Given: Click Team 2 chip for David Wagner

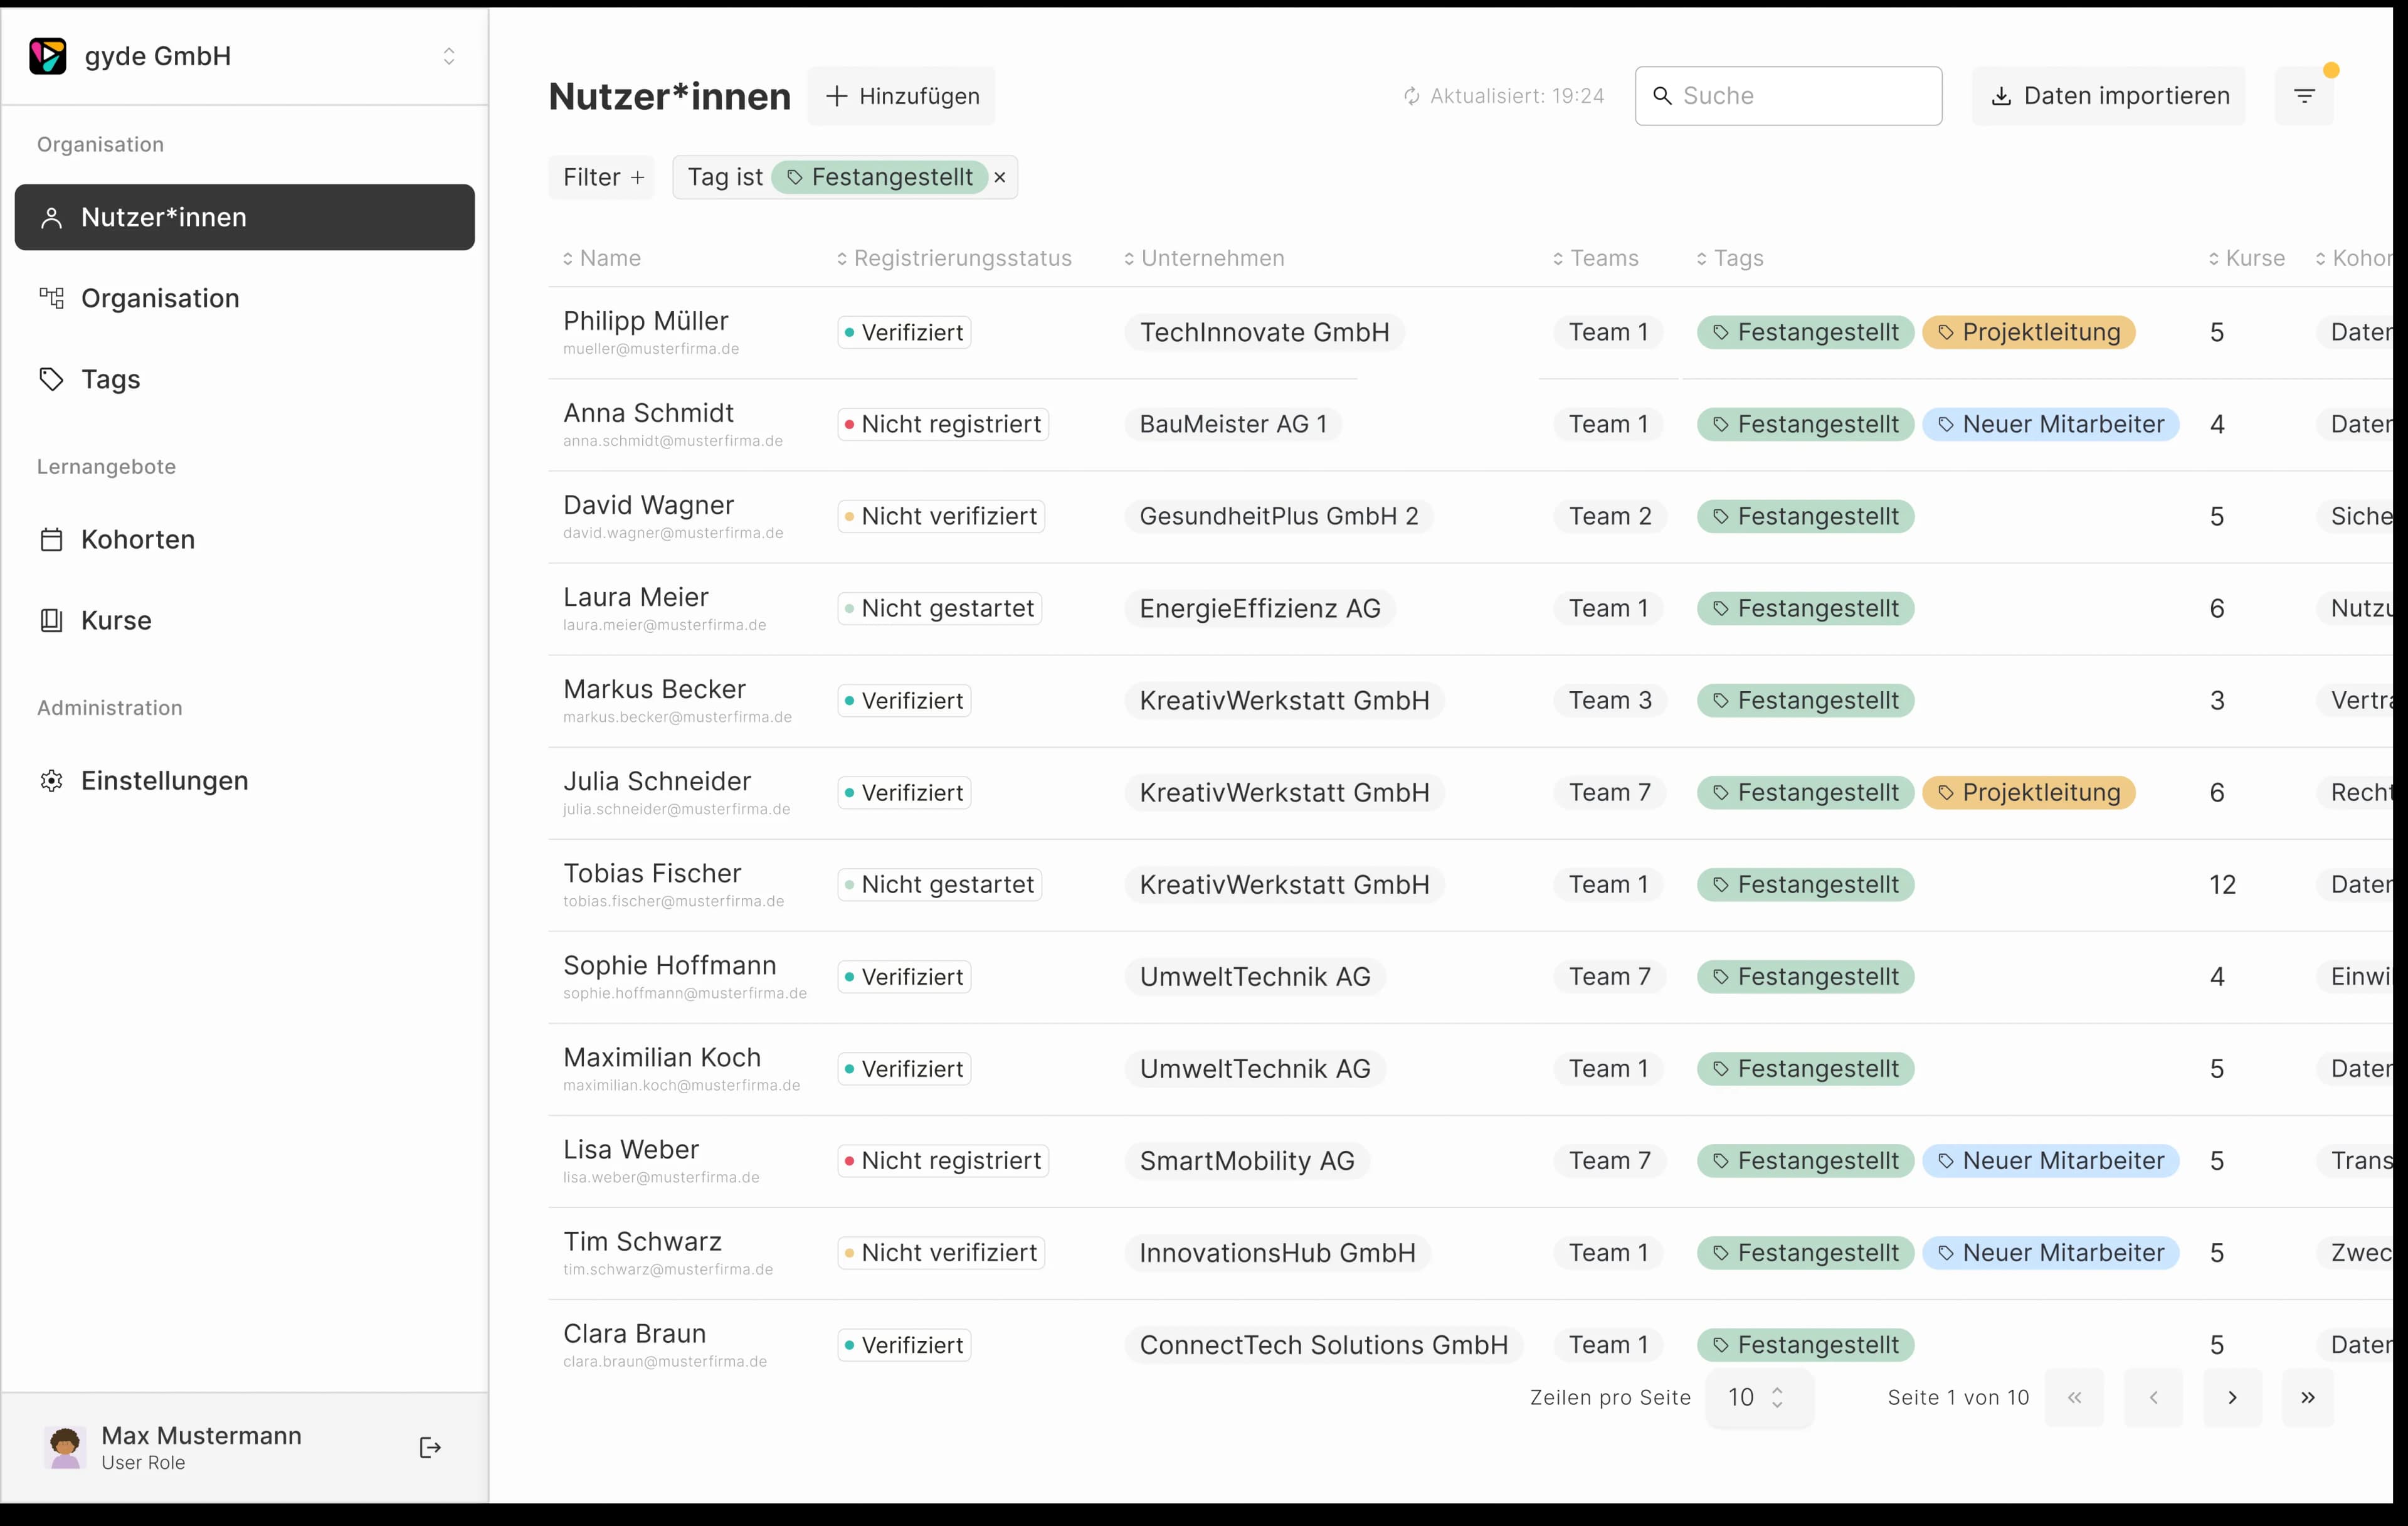Looking at the screenshot, I should point(1610,517).
